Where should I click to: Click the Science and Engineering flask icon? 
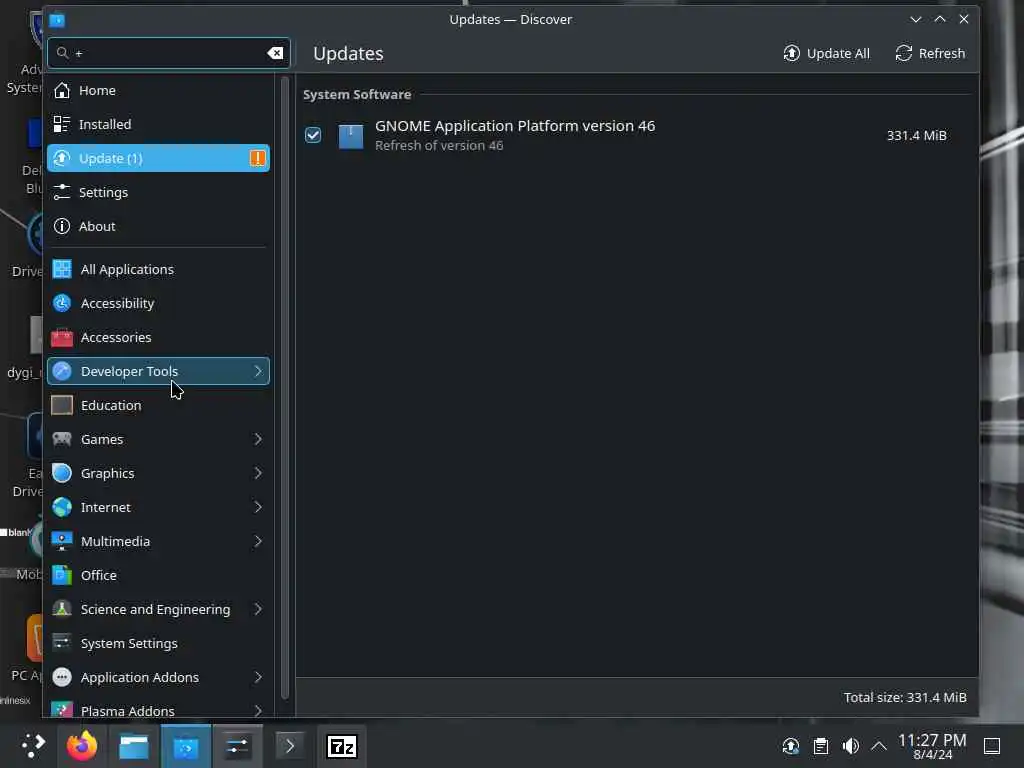pos(62,609)
